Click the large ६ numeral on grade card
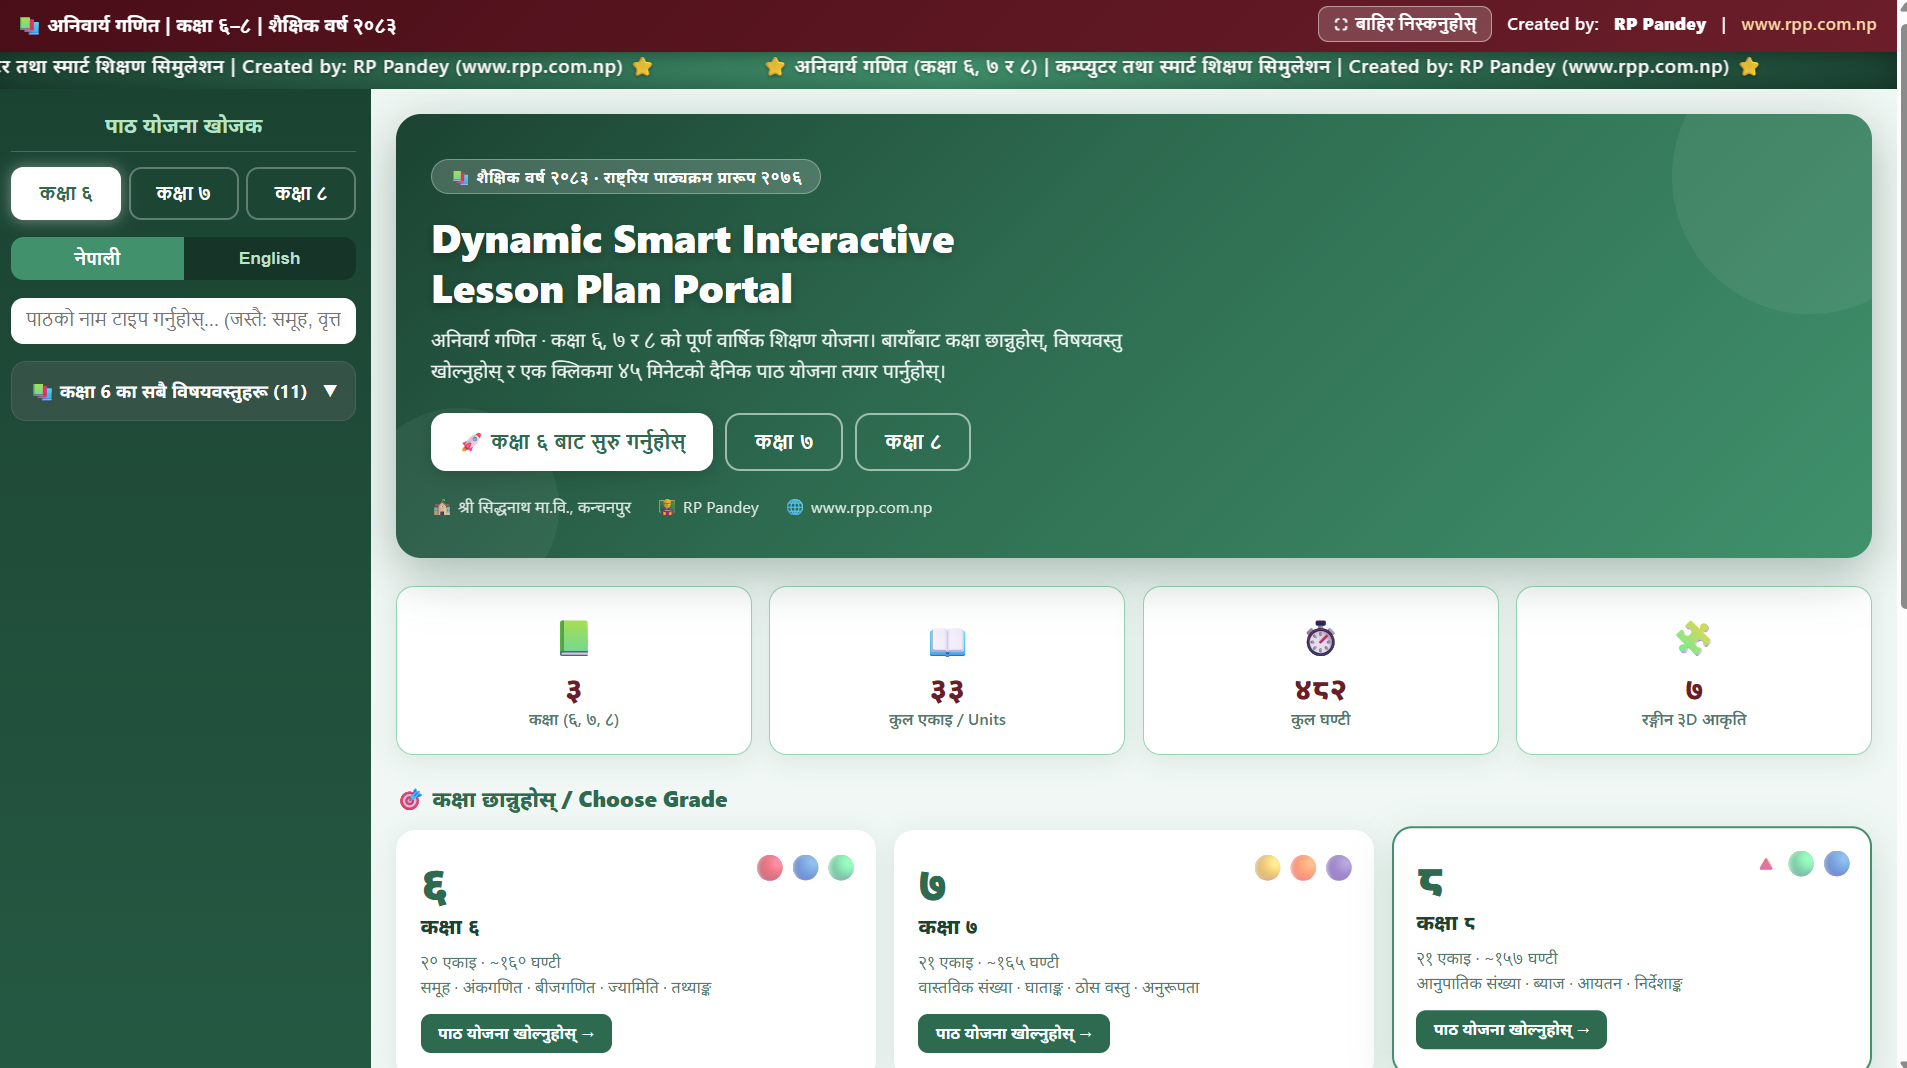This screenshot has height=1068, width=1907. (434, 886)
